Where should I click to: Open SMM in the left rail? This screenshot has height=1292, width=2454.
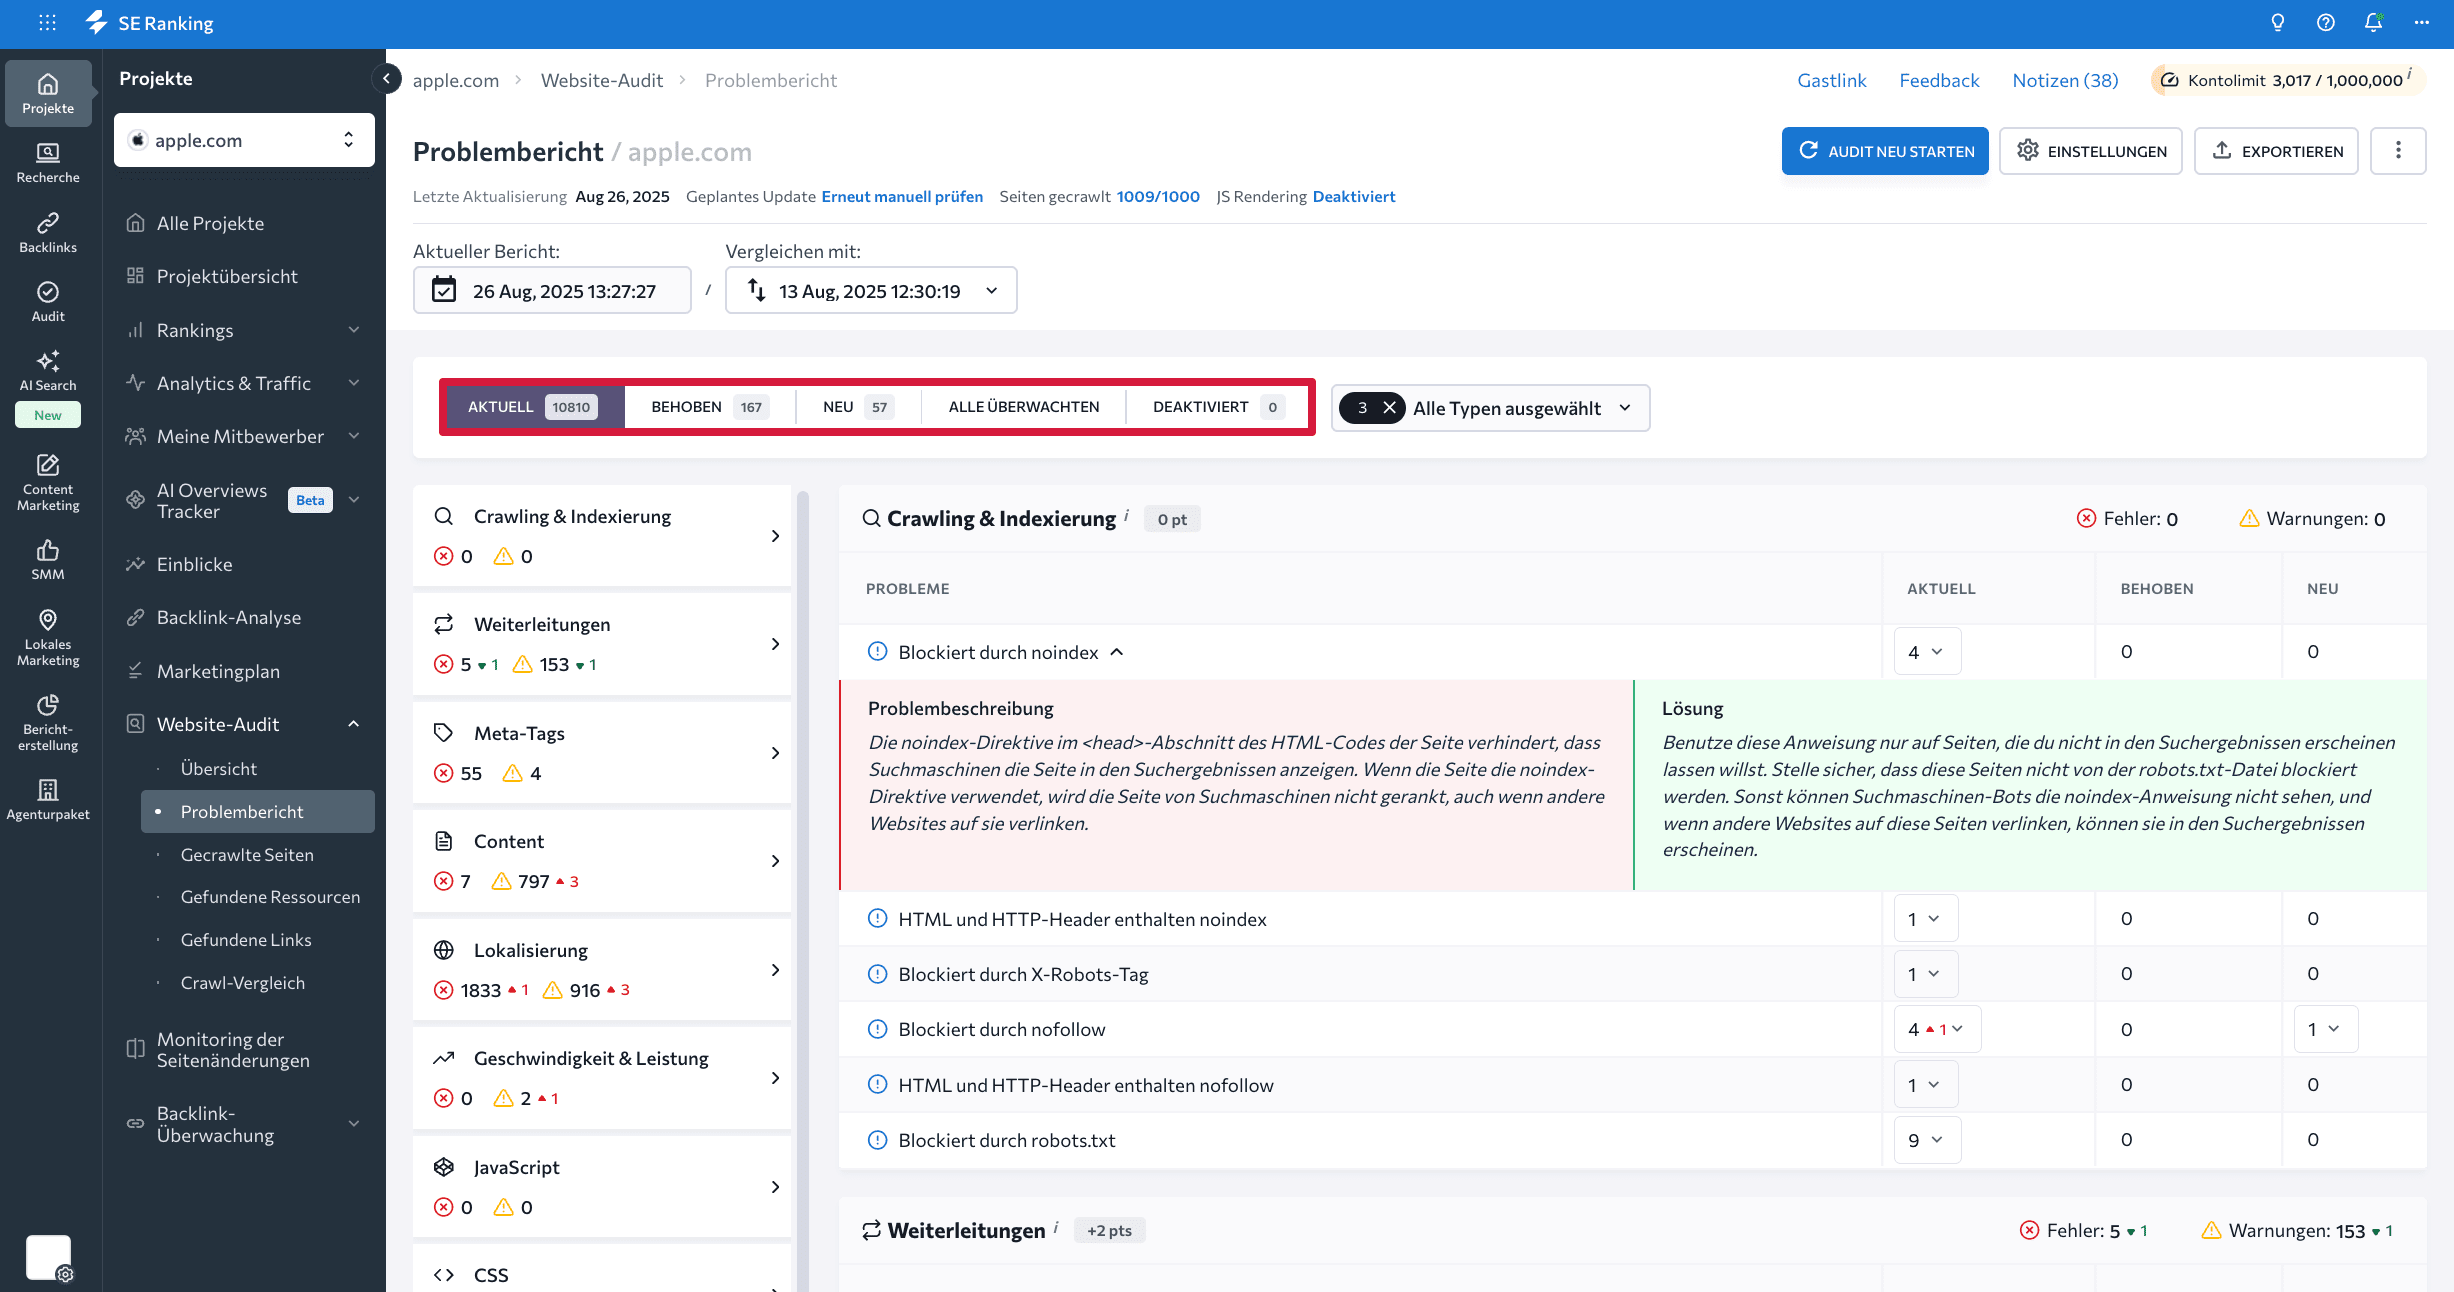click(48, 559)
